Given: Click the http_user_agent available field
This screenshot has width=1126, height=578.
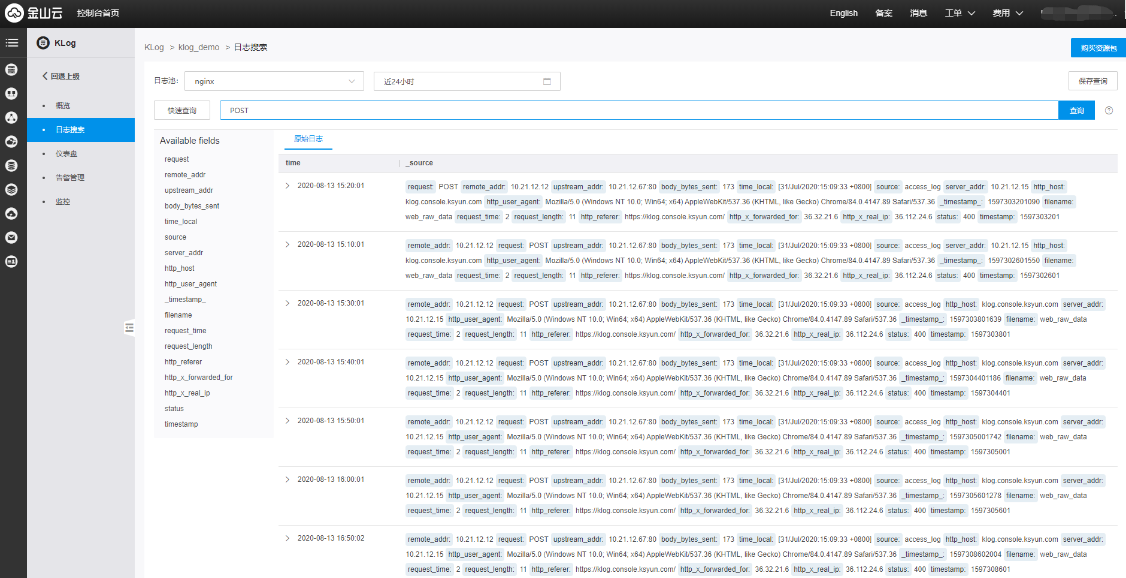Looking at the screenshot, I should 190,284.
